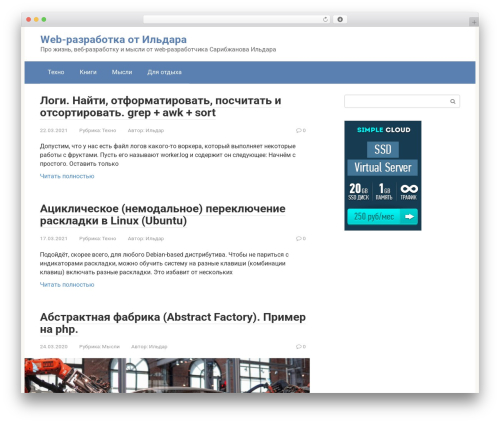Click the site tagline Про жизнь, веб-разработку
This screenshot has height=423, width=500.
158,49
